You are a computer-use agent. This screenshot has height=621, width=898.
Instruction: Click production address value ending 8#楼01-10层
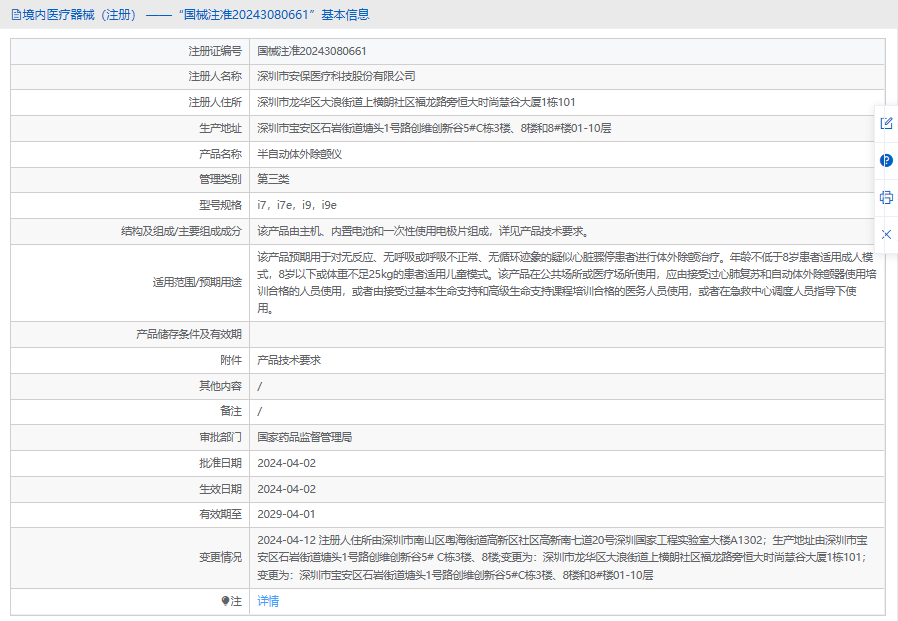[x=434, y=128]
